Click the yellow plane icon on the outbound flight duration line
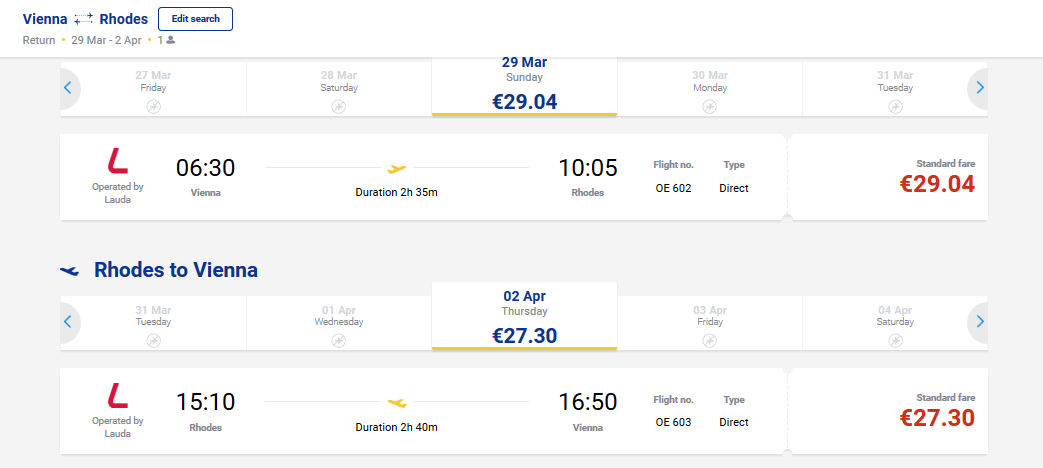Screen dimensions: 1043x468 397,168
